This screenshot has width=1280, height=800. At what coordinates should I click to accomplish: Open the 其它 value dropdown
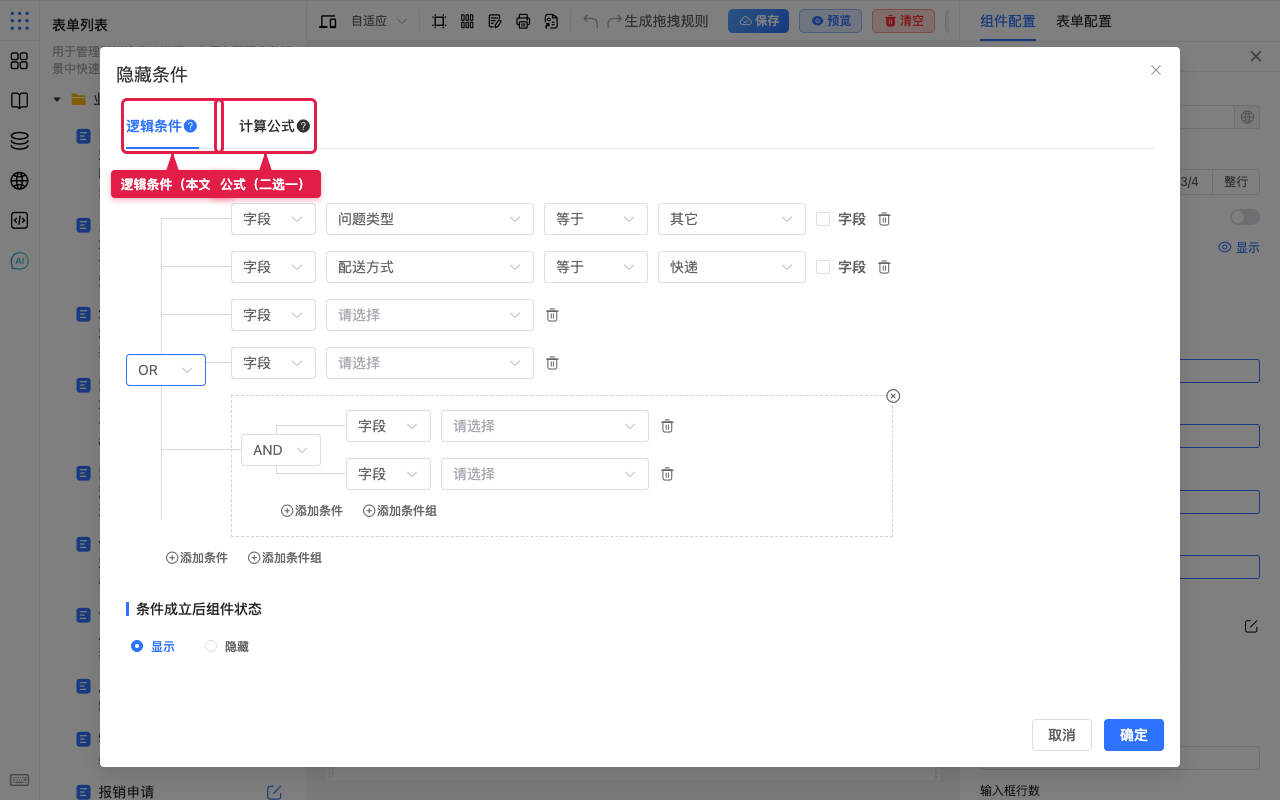click(732, 219)
